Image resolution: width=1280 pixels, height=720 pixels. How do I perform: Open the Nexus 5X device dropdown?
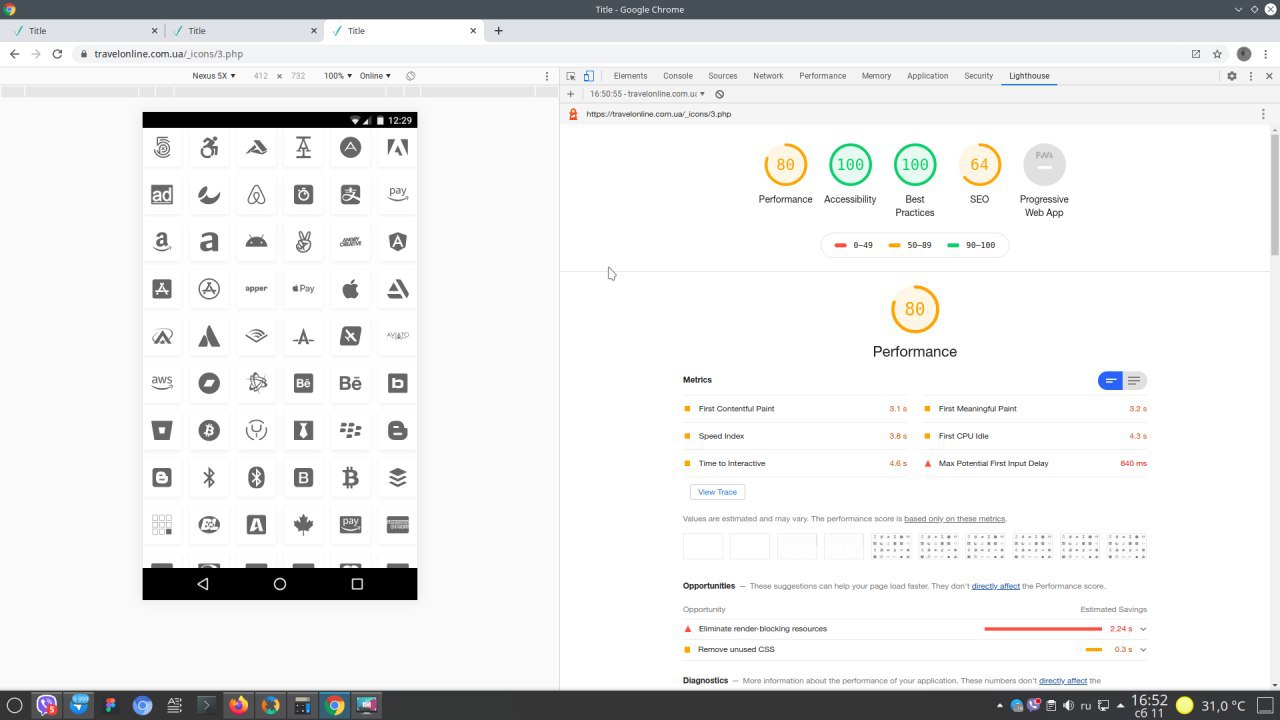tap(214, 76)
